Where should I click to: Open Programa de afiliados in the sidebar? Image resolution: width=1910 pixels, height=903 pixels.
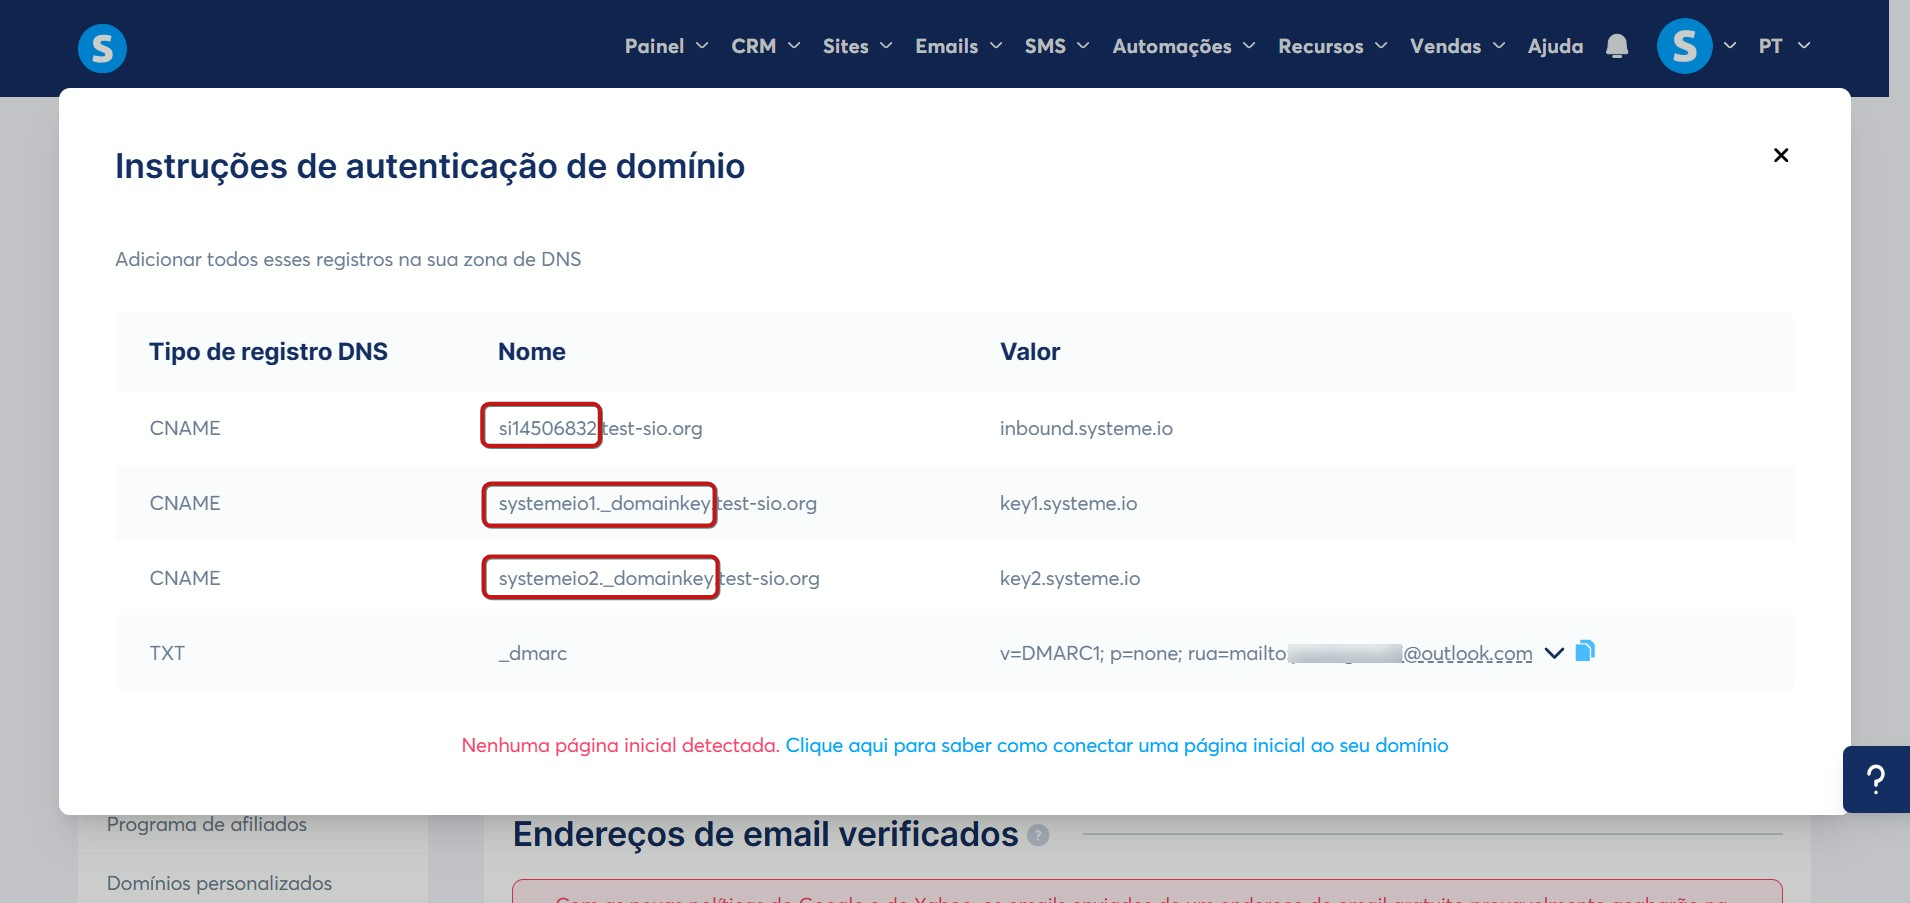(x=207, y=824)
